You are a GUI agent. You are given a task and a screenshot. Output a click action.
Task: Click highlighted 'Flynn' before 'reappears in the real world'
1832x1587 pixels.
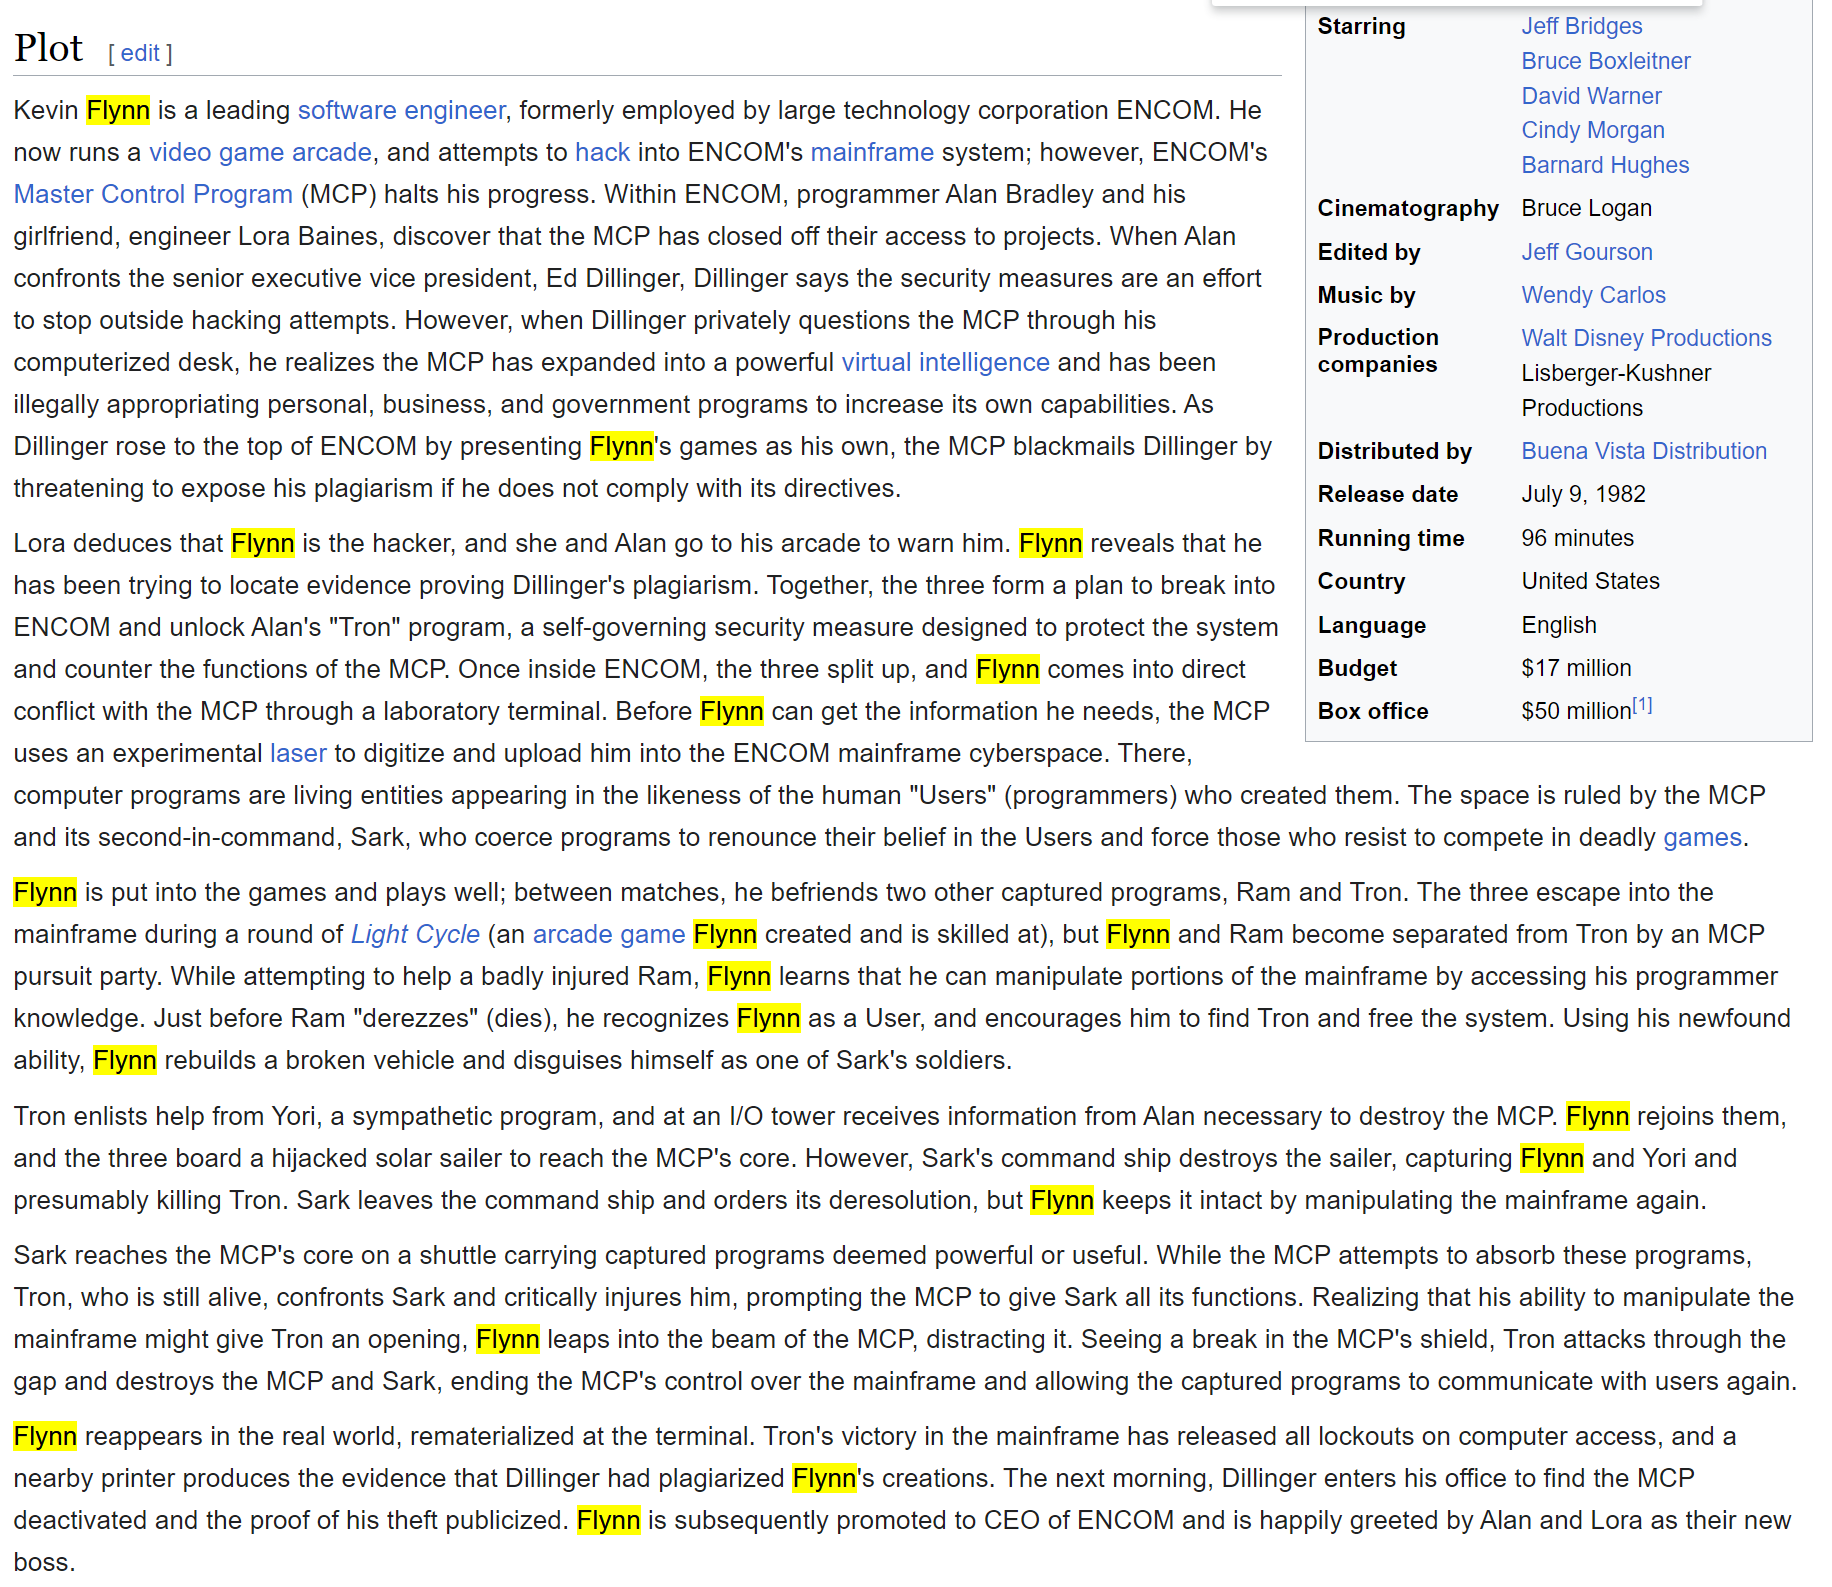click(x=45, y=1436)
